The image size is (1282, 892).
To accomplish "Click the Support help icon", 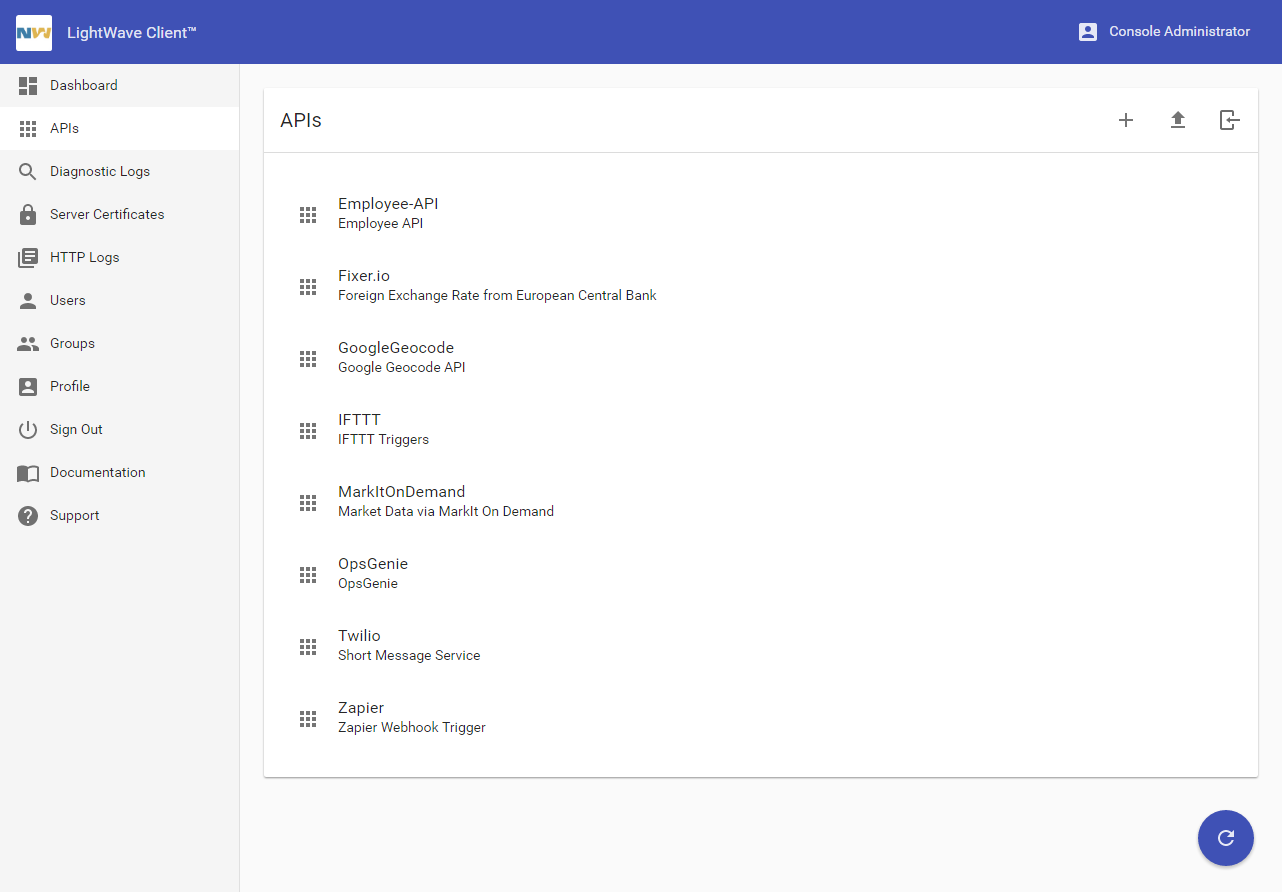I will [28, 516].
